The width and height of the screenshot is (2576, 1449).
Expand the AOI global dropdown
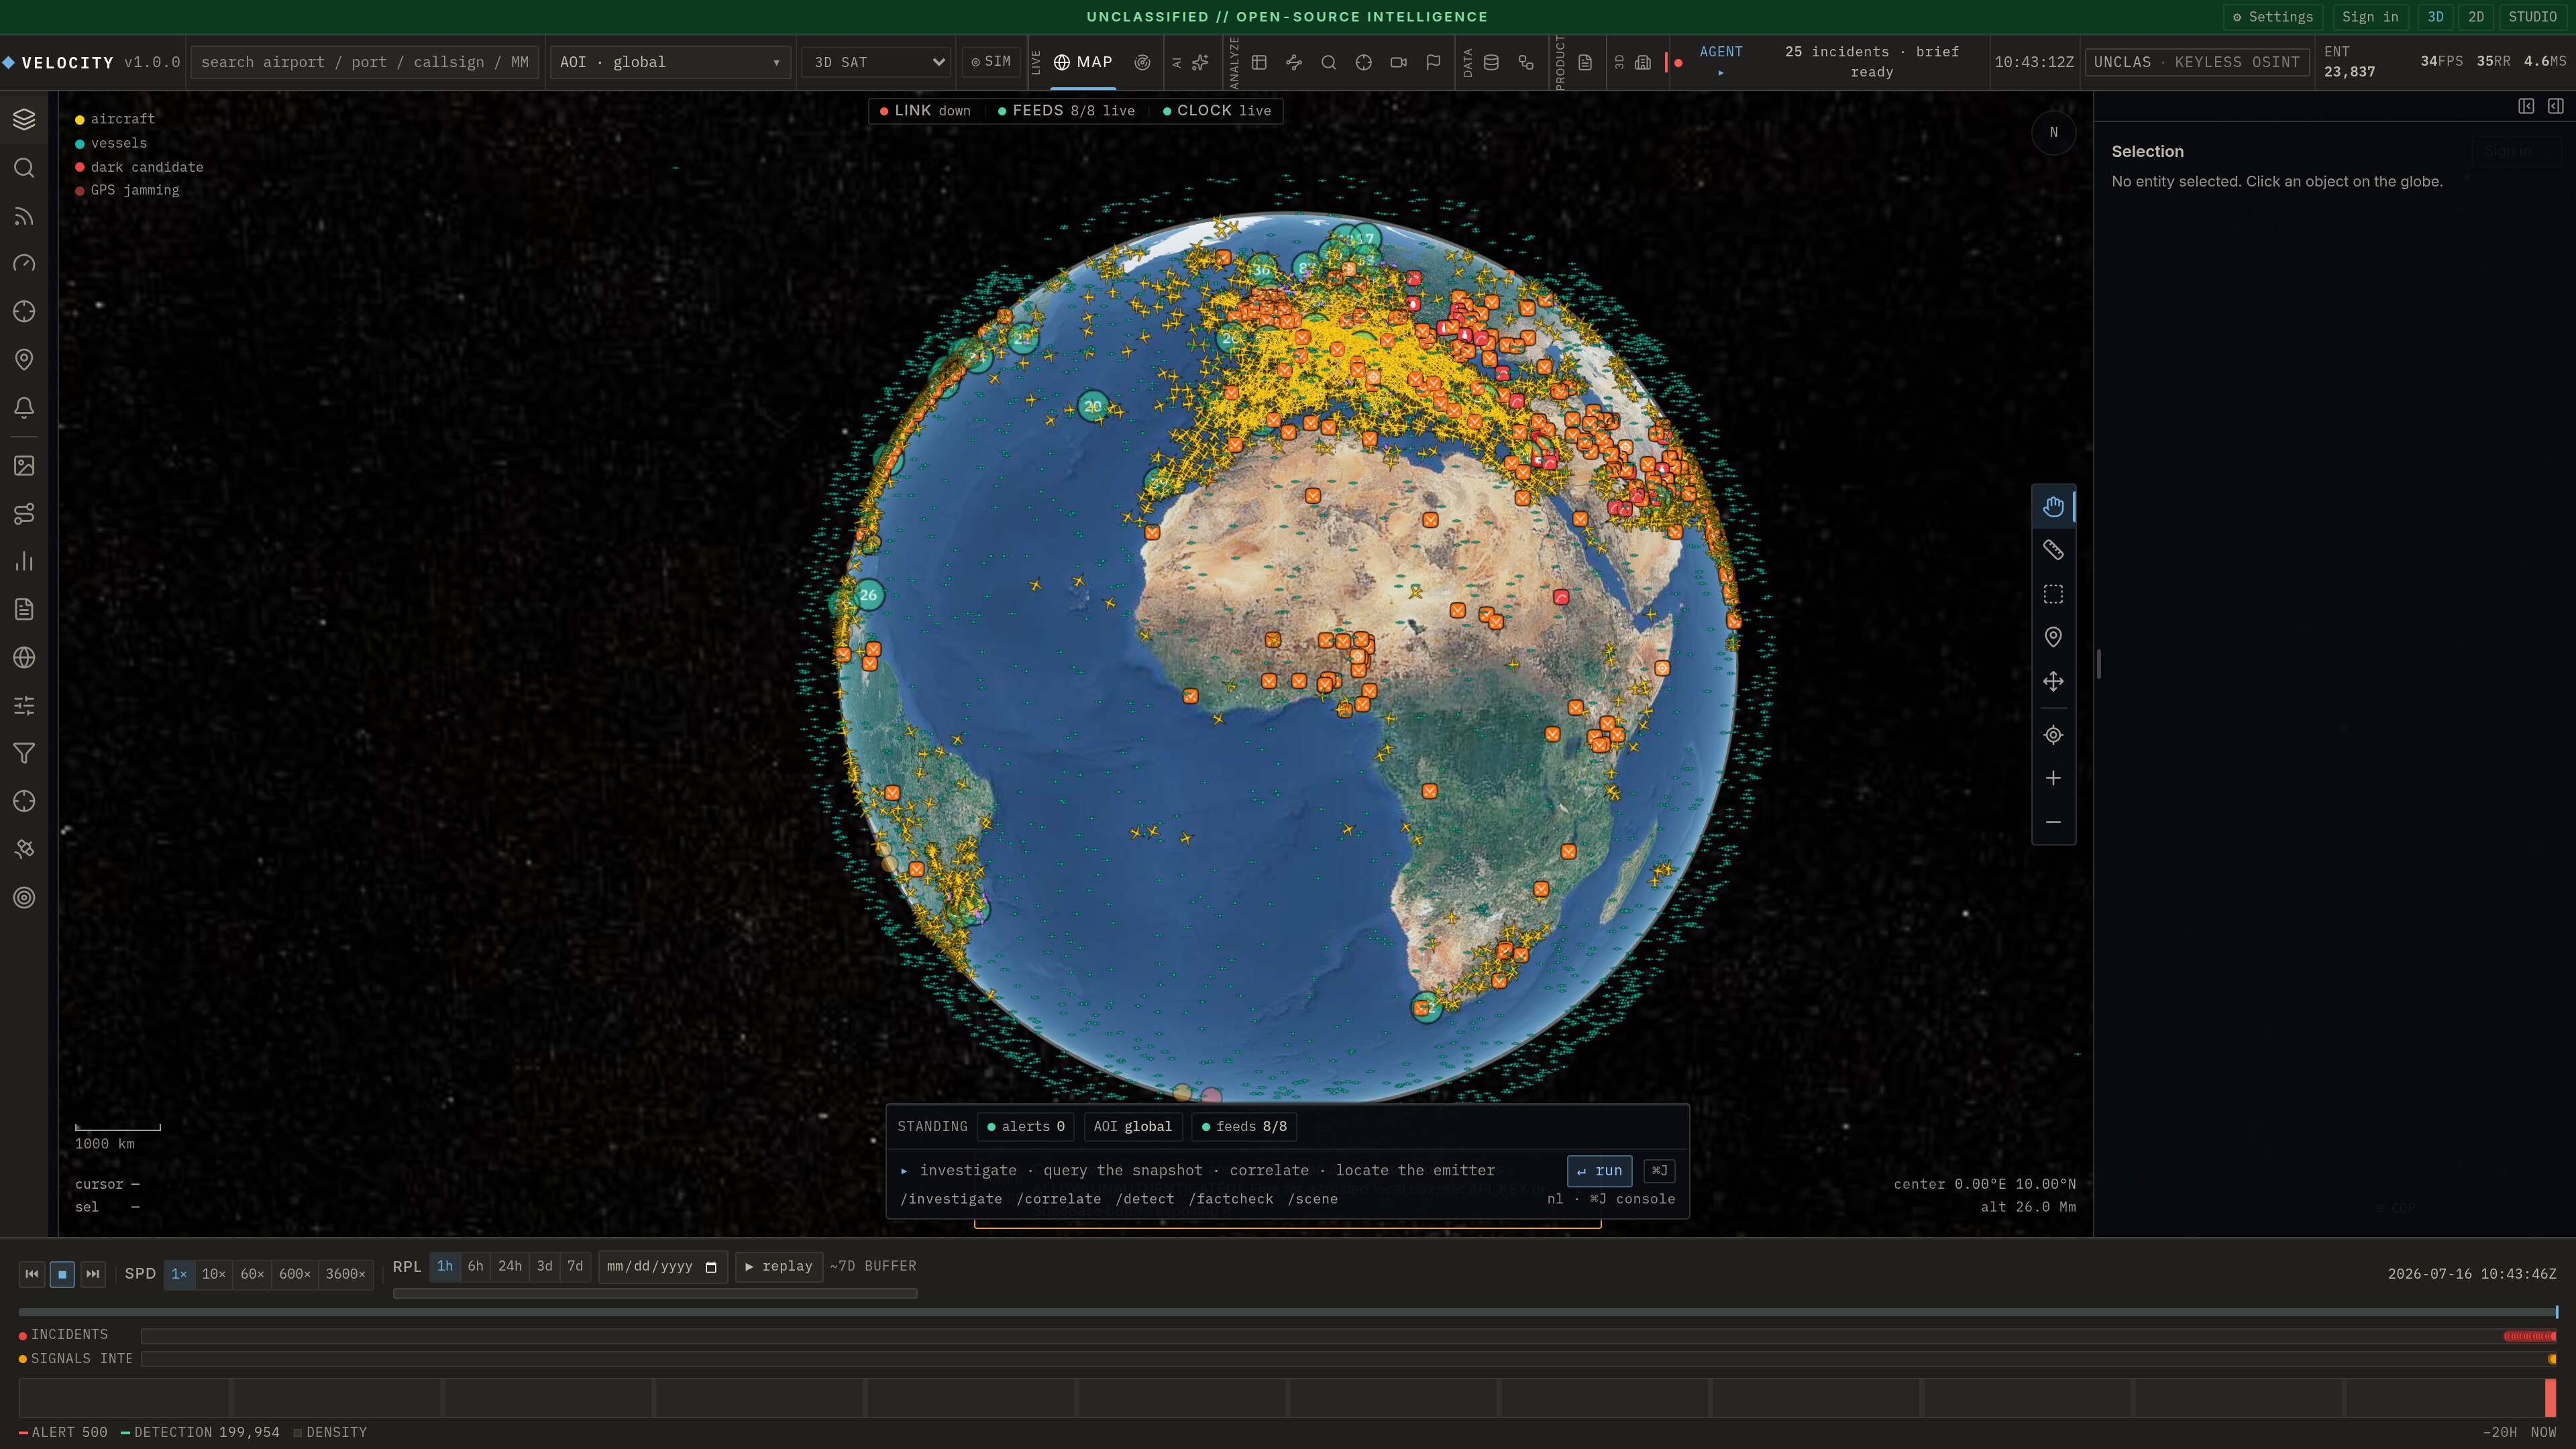670,62
